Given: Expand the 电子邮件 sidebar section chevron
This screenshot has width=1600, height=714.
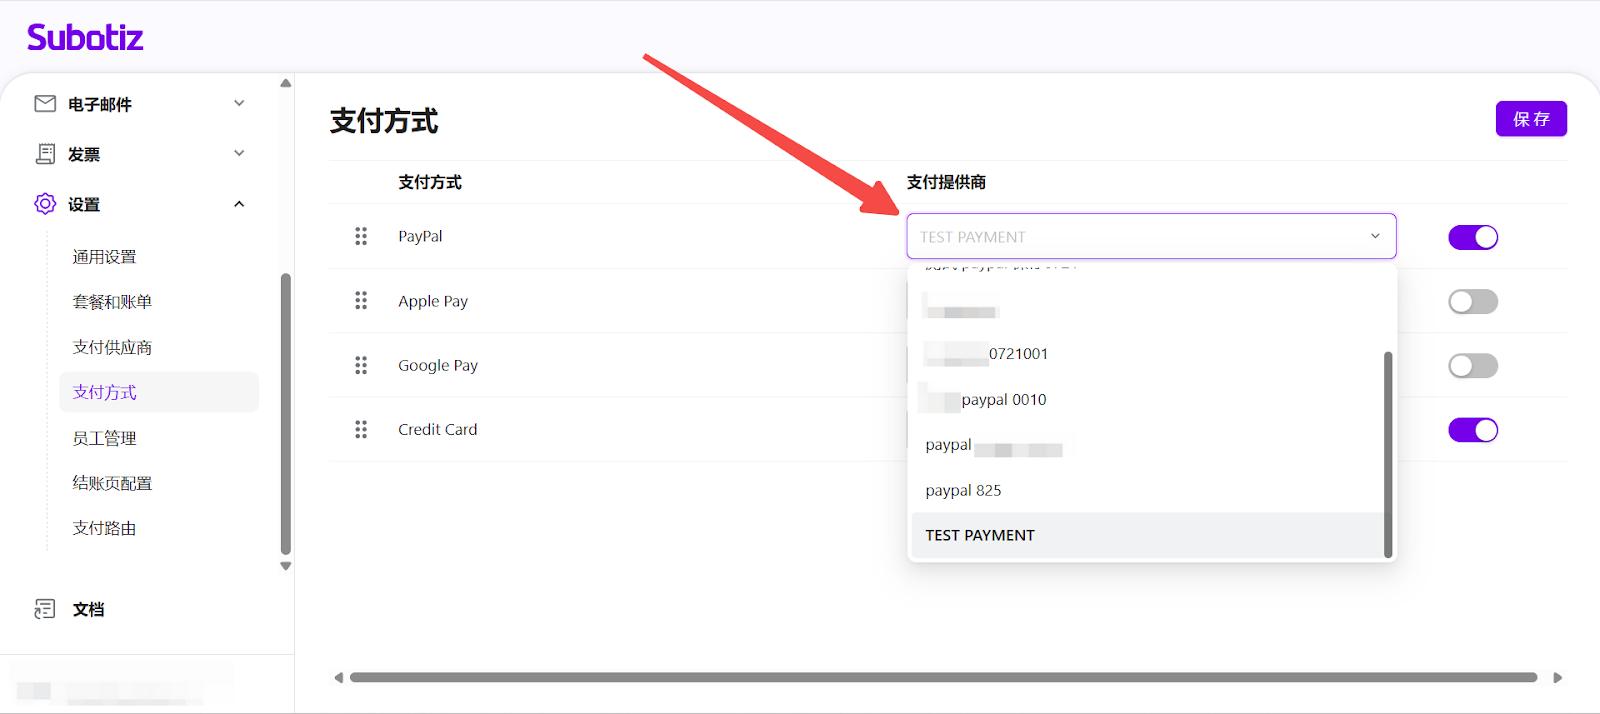Looking at the screenshot, I should (x=239, y=103).
